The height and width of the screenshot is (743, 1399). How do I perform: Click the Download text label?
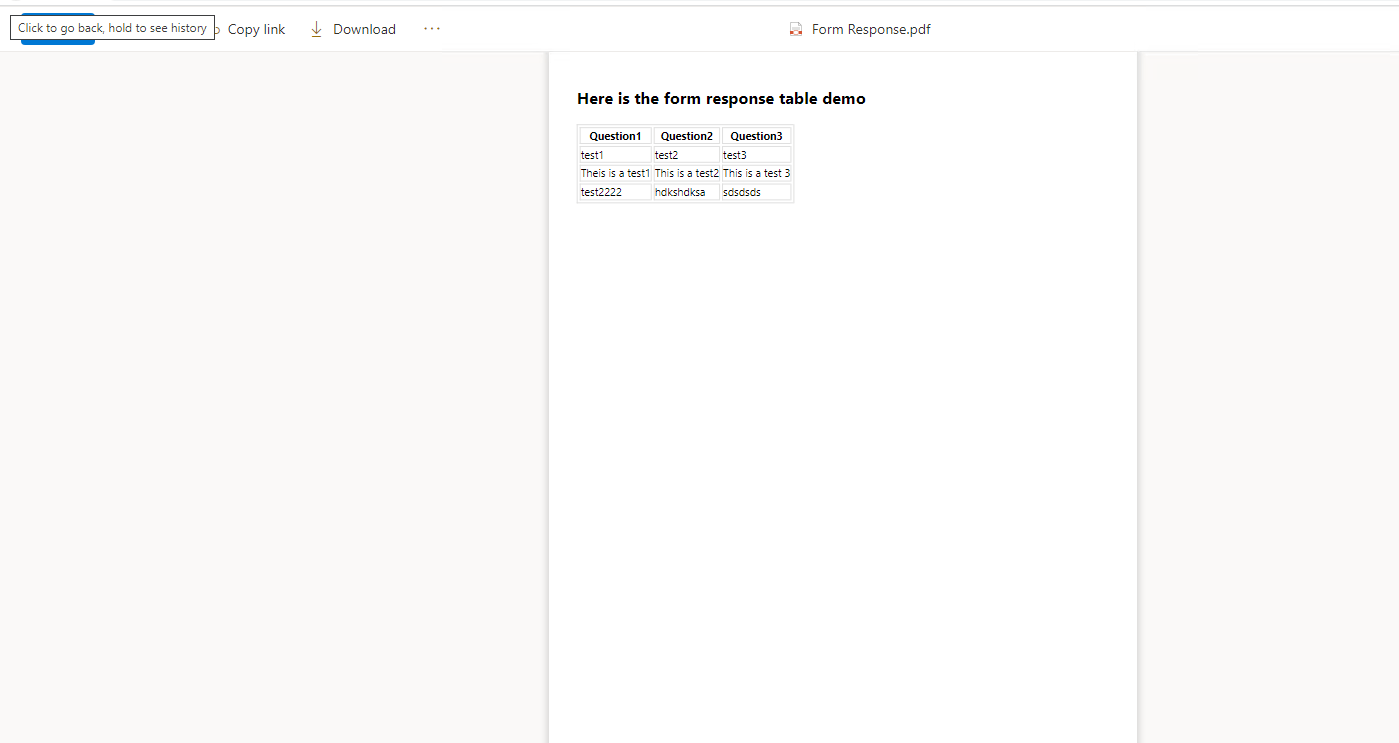tap(364, 28)
